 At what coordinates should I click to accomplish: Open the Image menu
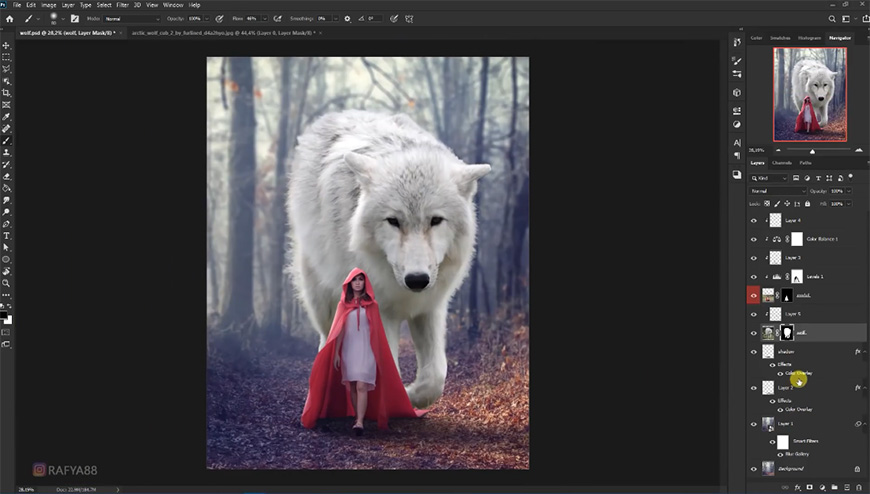point(48,5)
